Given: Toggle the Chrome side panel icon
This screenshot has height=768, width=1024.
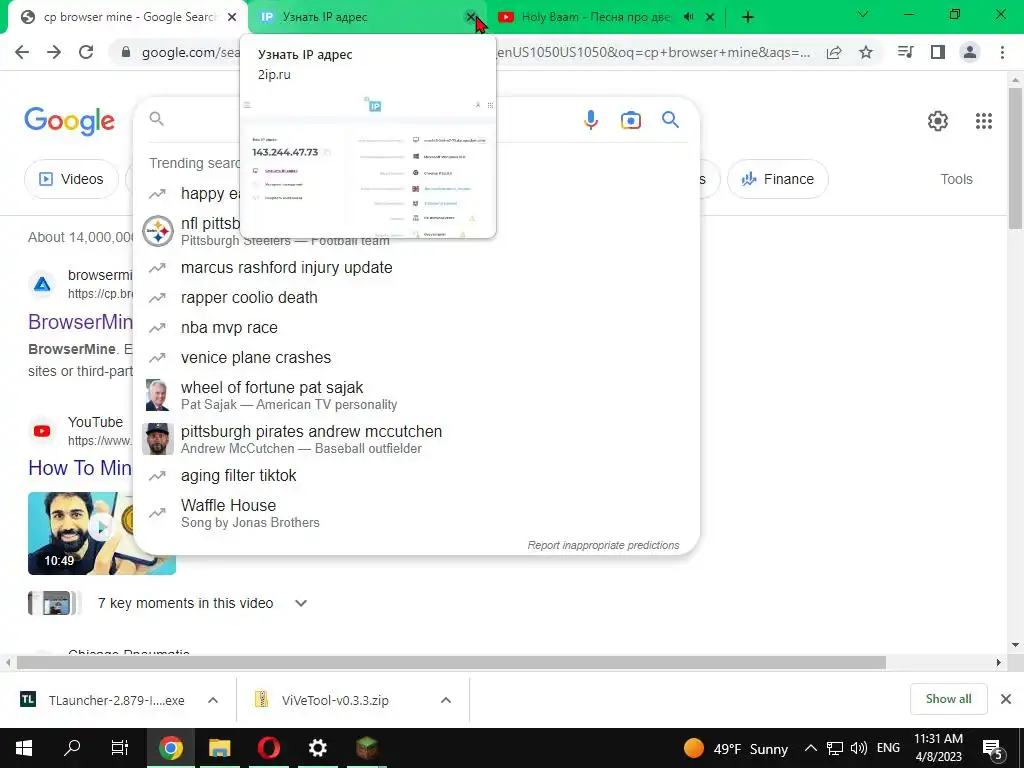Looking at the screenshot, I should (x=938, y=52).
